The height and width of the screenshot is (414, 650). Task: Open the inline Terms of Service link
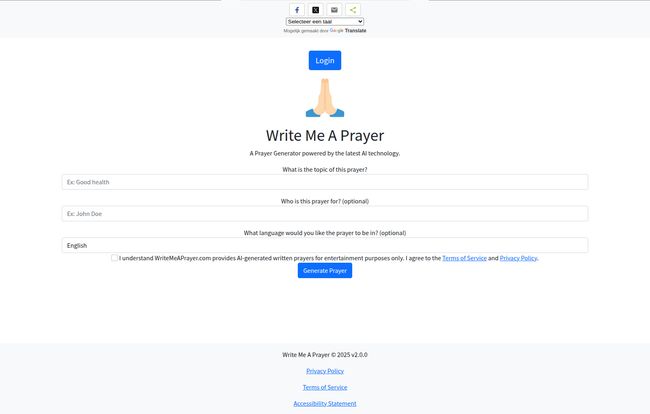click(464, 258)
